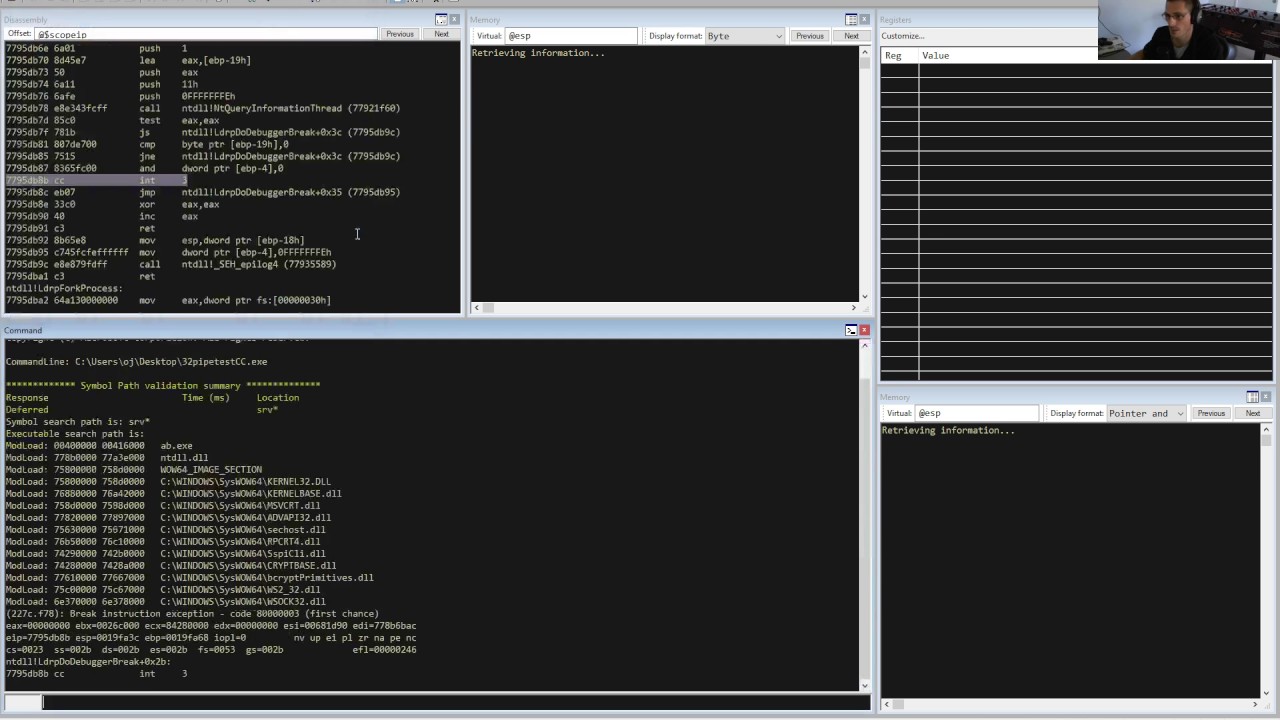The width and height of the screenshot is (1280, 720).
Task: Open the Disassembly window options icon
Action: (x=441, y=20)
